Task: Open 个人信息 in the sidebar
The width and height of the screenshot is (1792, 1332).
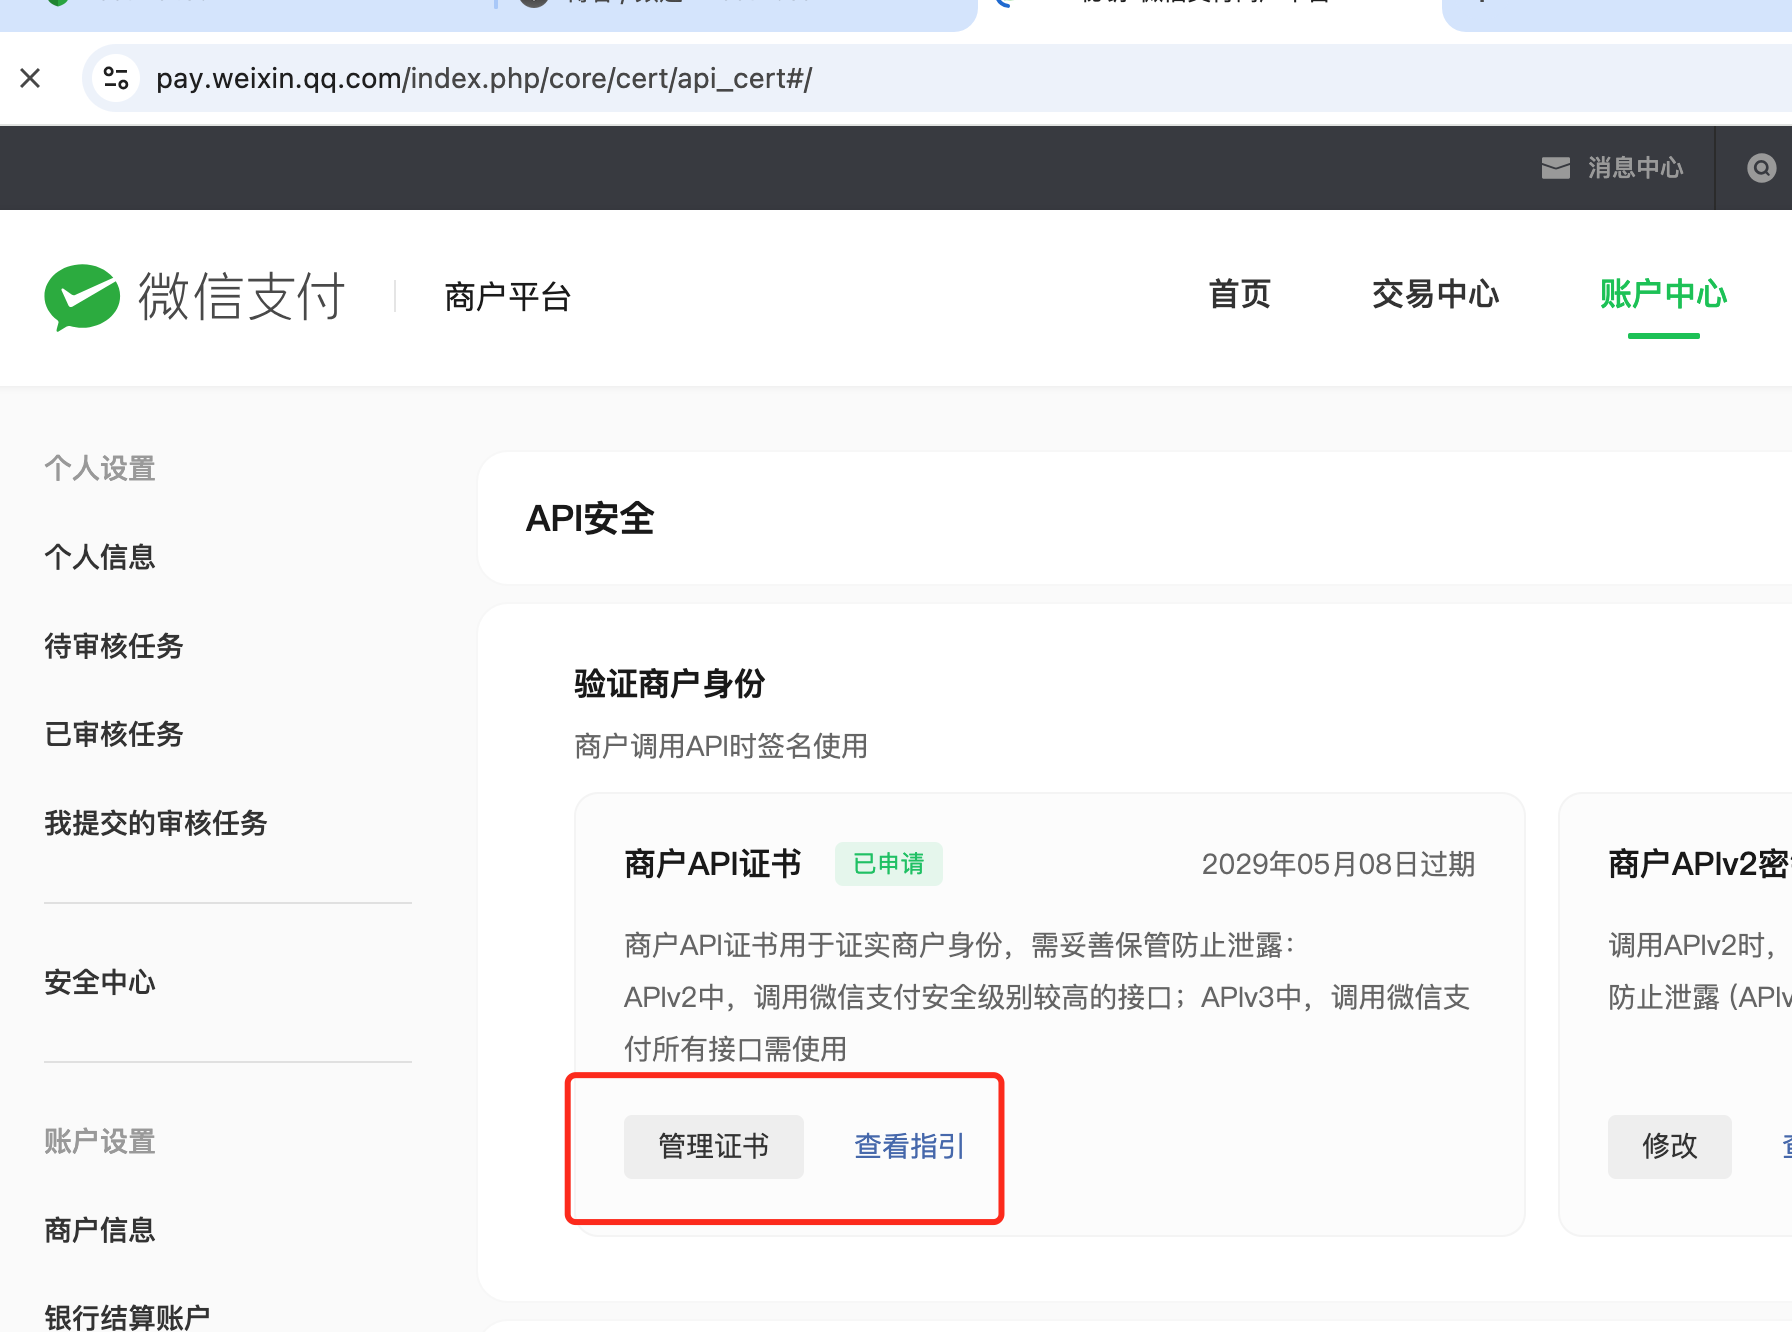Action: point(100,557)
